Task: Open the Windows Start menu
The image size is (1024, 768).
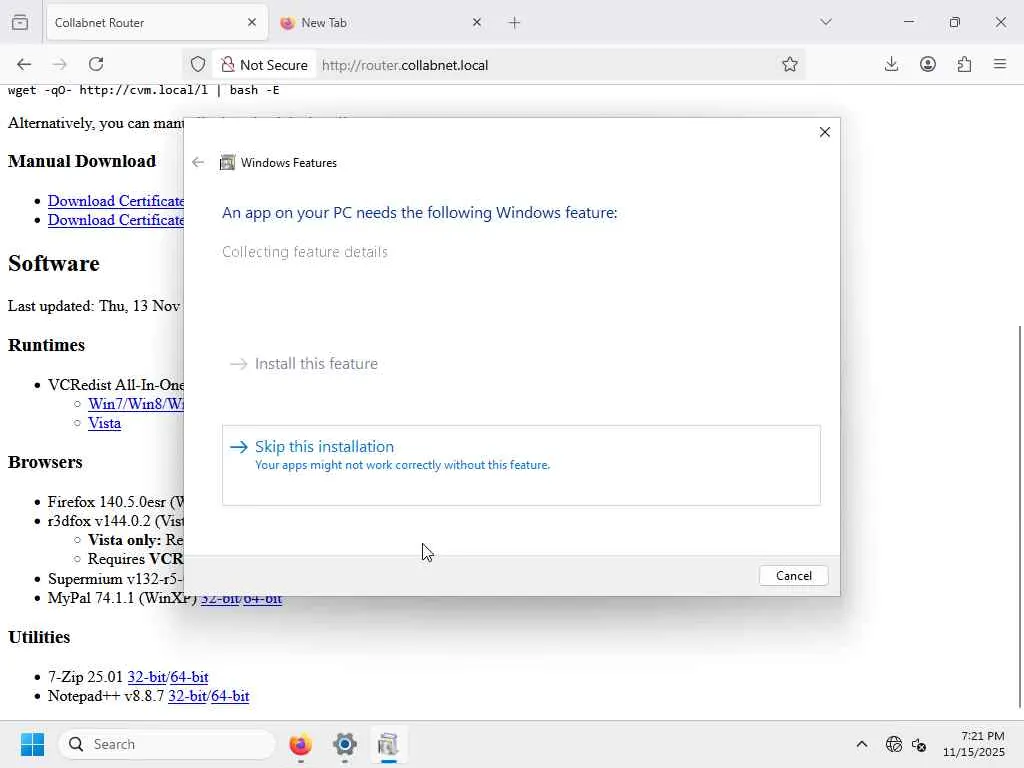Action: 32,744
